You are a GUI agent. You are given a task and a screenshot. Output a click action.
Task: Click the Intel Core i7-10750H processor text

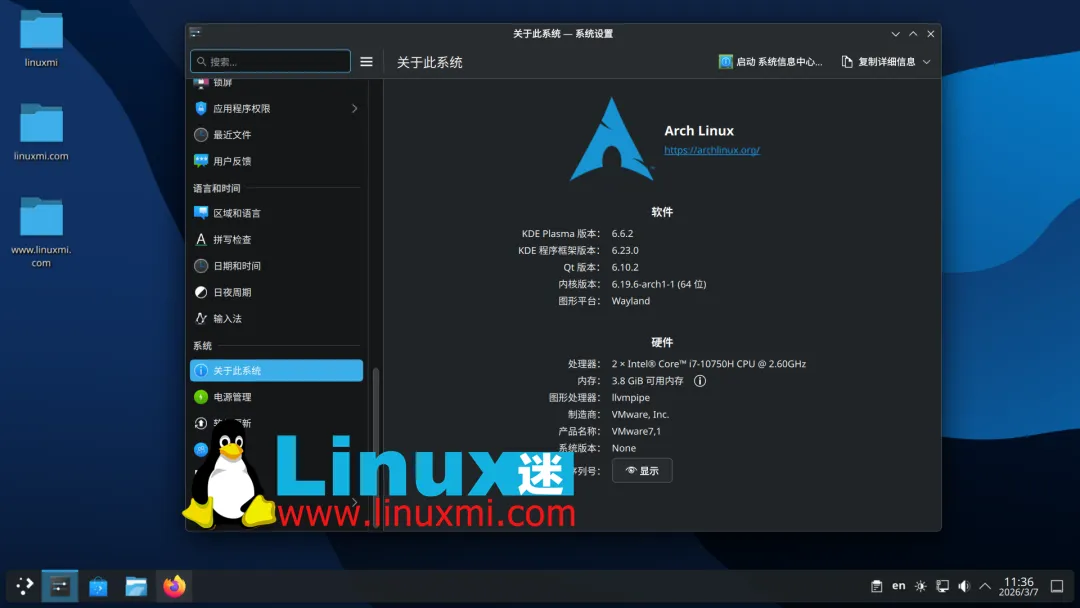pyautogui.click(x=708, y=364)
